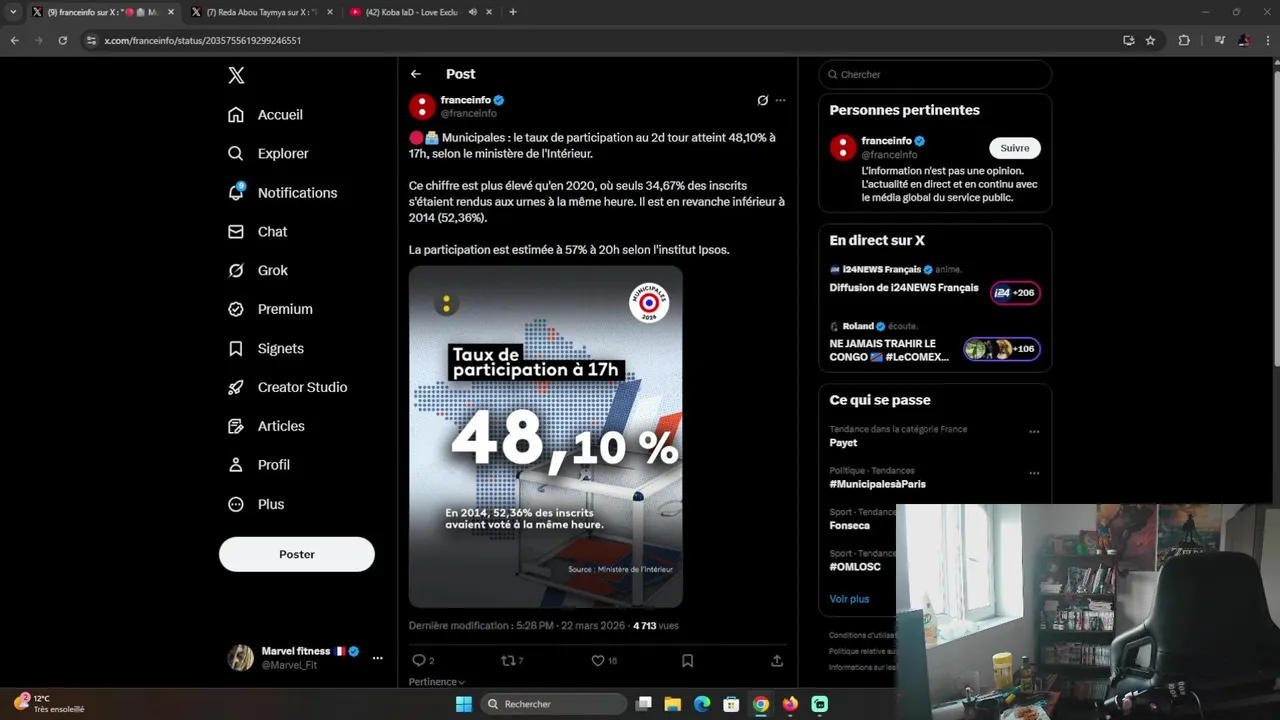Open Microsoft Edge from taskbar

click(x=702, y=704)
